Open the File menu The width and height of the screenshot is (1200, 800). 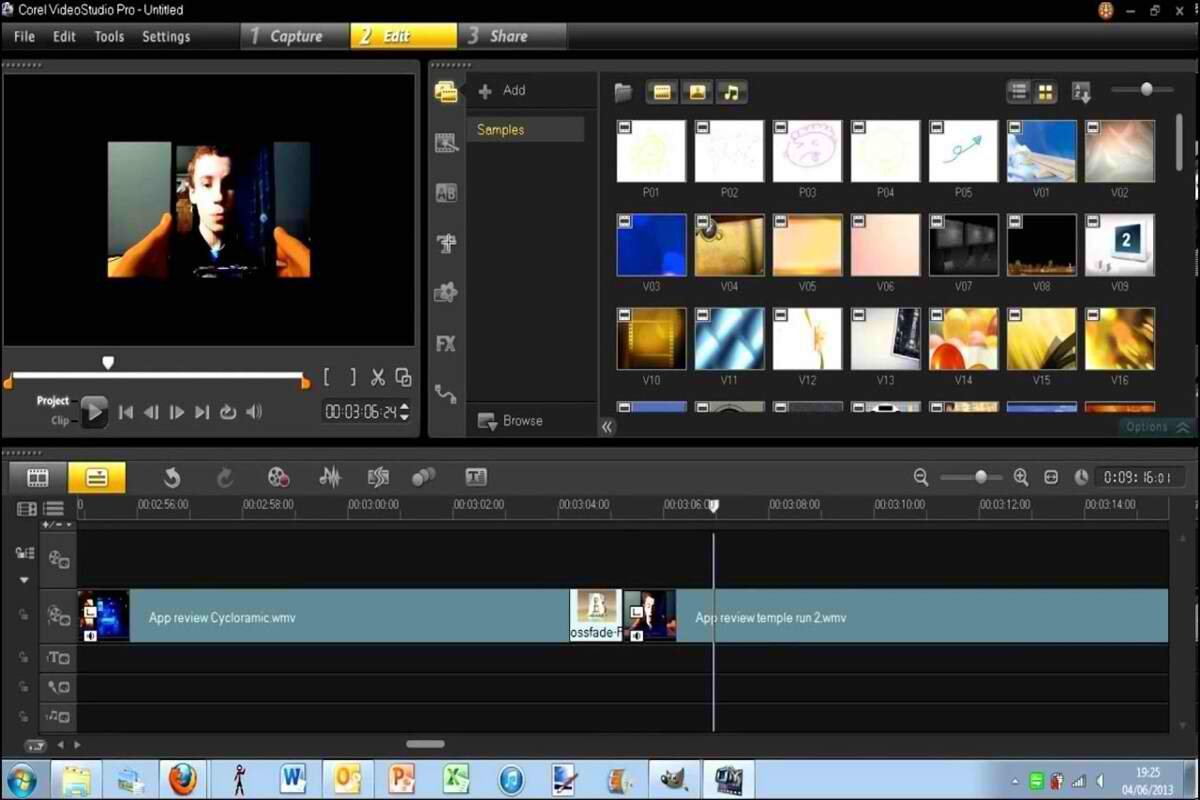click(24, 36)
